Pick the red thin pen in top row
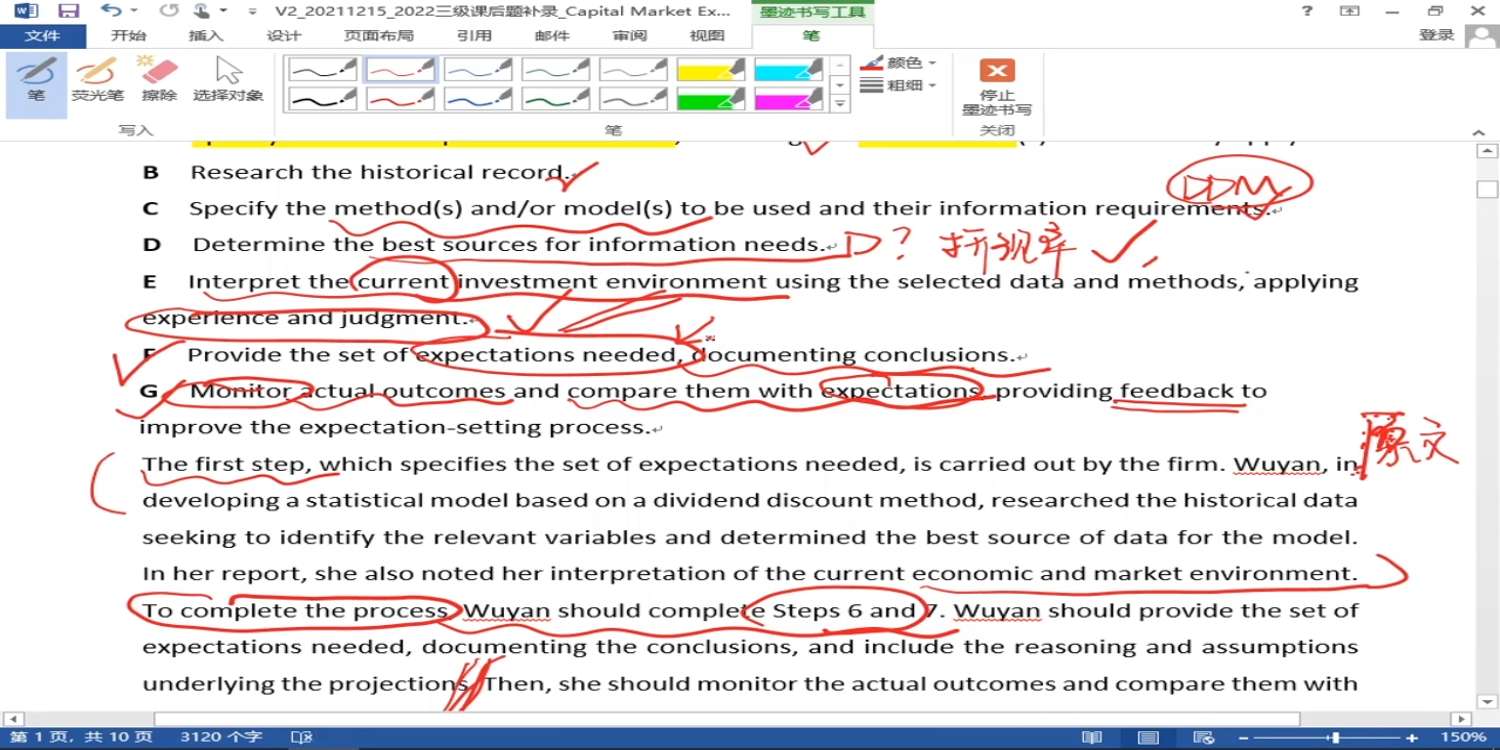This screenshot has height=750, width=1500. point(400,69)
